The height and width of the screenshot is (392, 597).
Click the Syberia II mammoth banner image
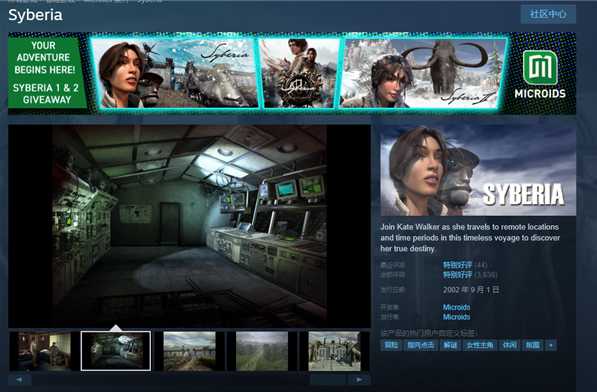pyautogui.click(x=423, y=73)
